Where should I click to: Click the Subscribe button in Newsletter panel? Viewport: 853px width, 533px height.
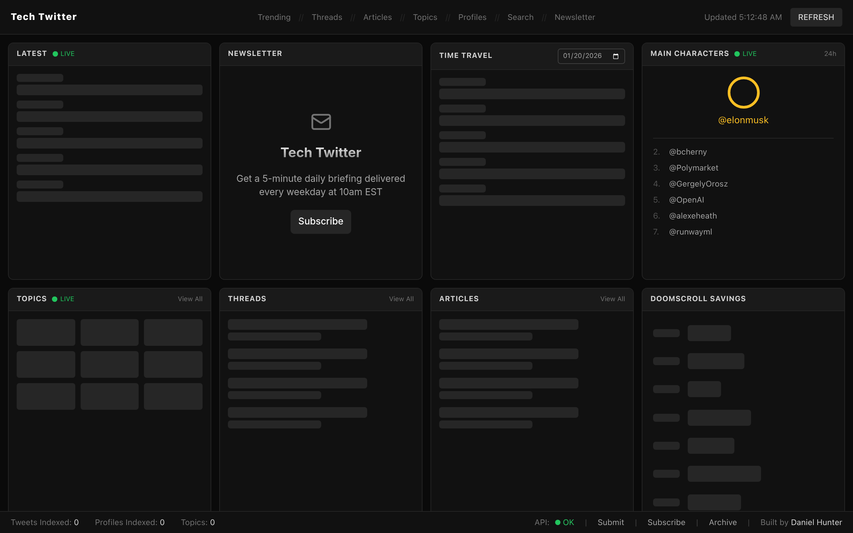tap(320, 221)
